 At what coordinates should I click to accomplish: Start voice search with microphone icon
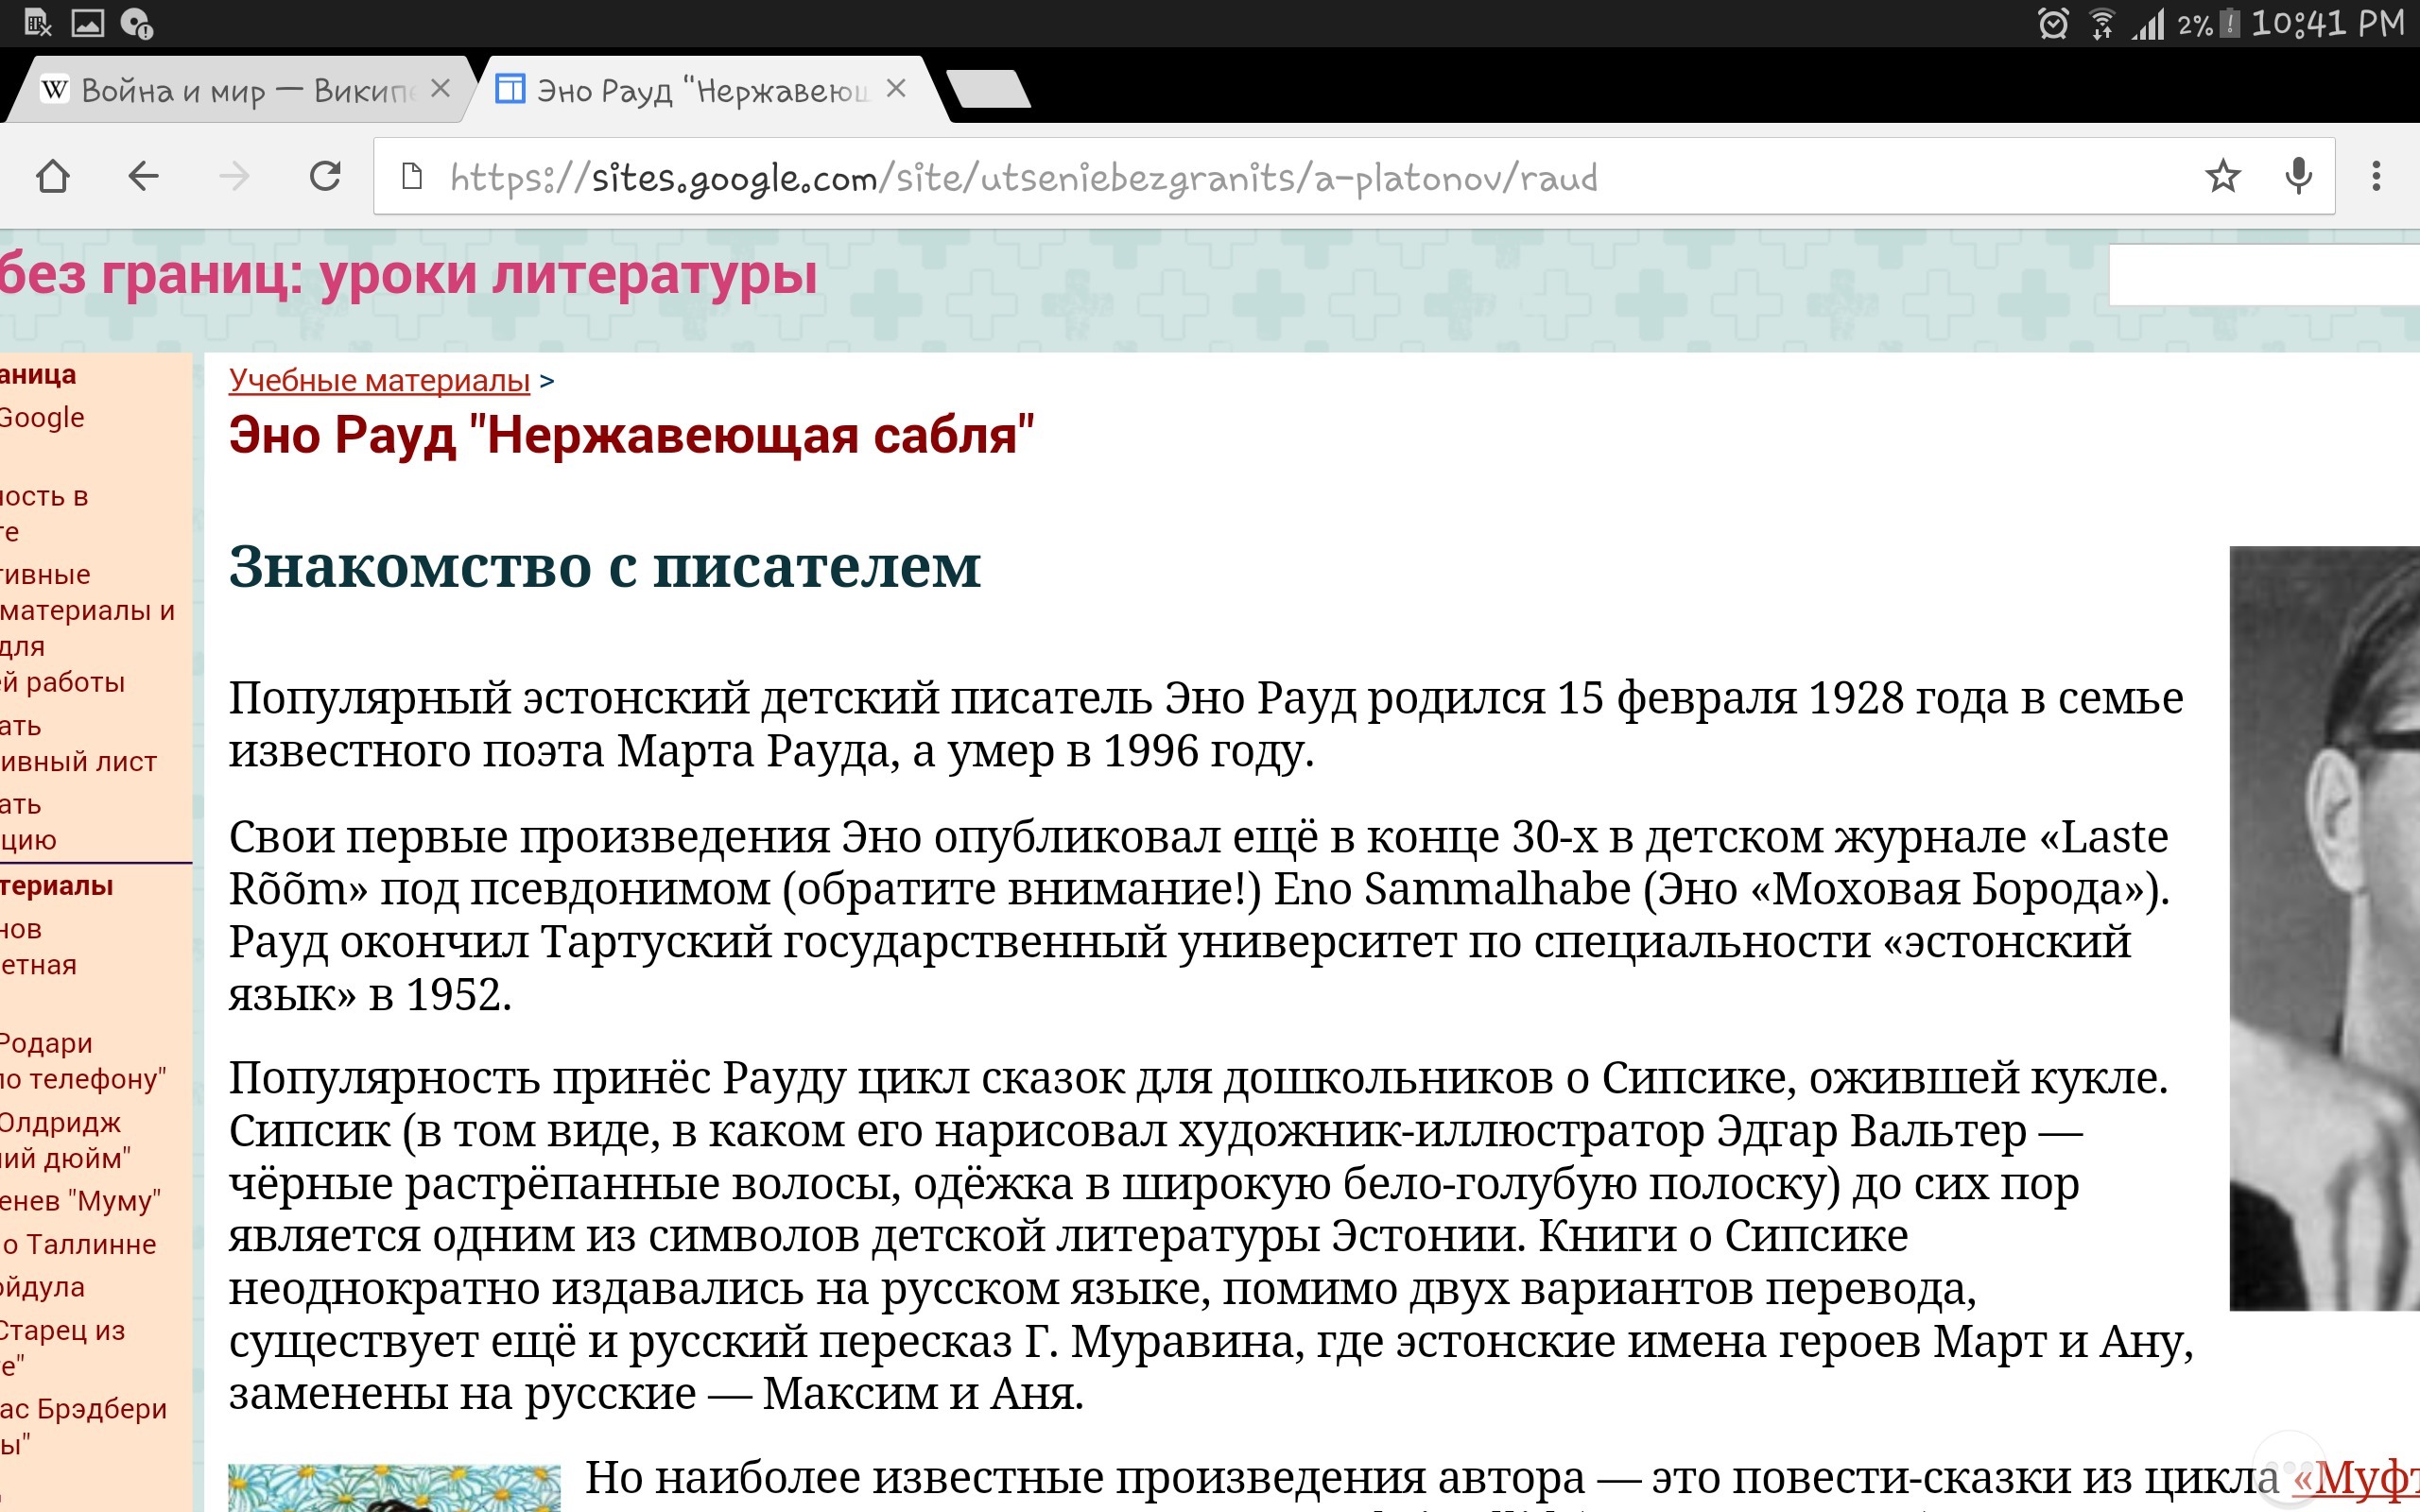[2299, 177]
